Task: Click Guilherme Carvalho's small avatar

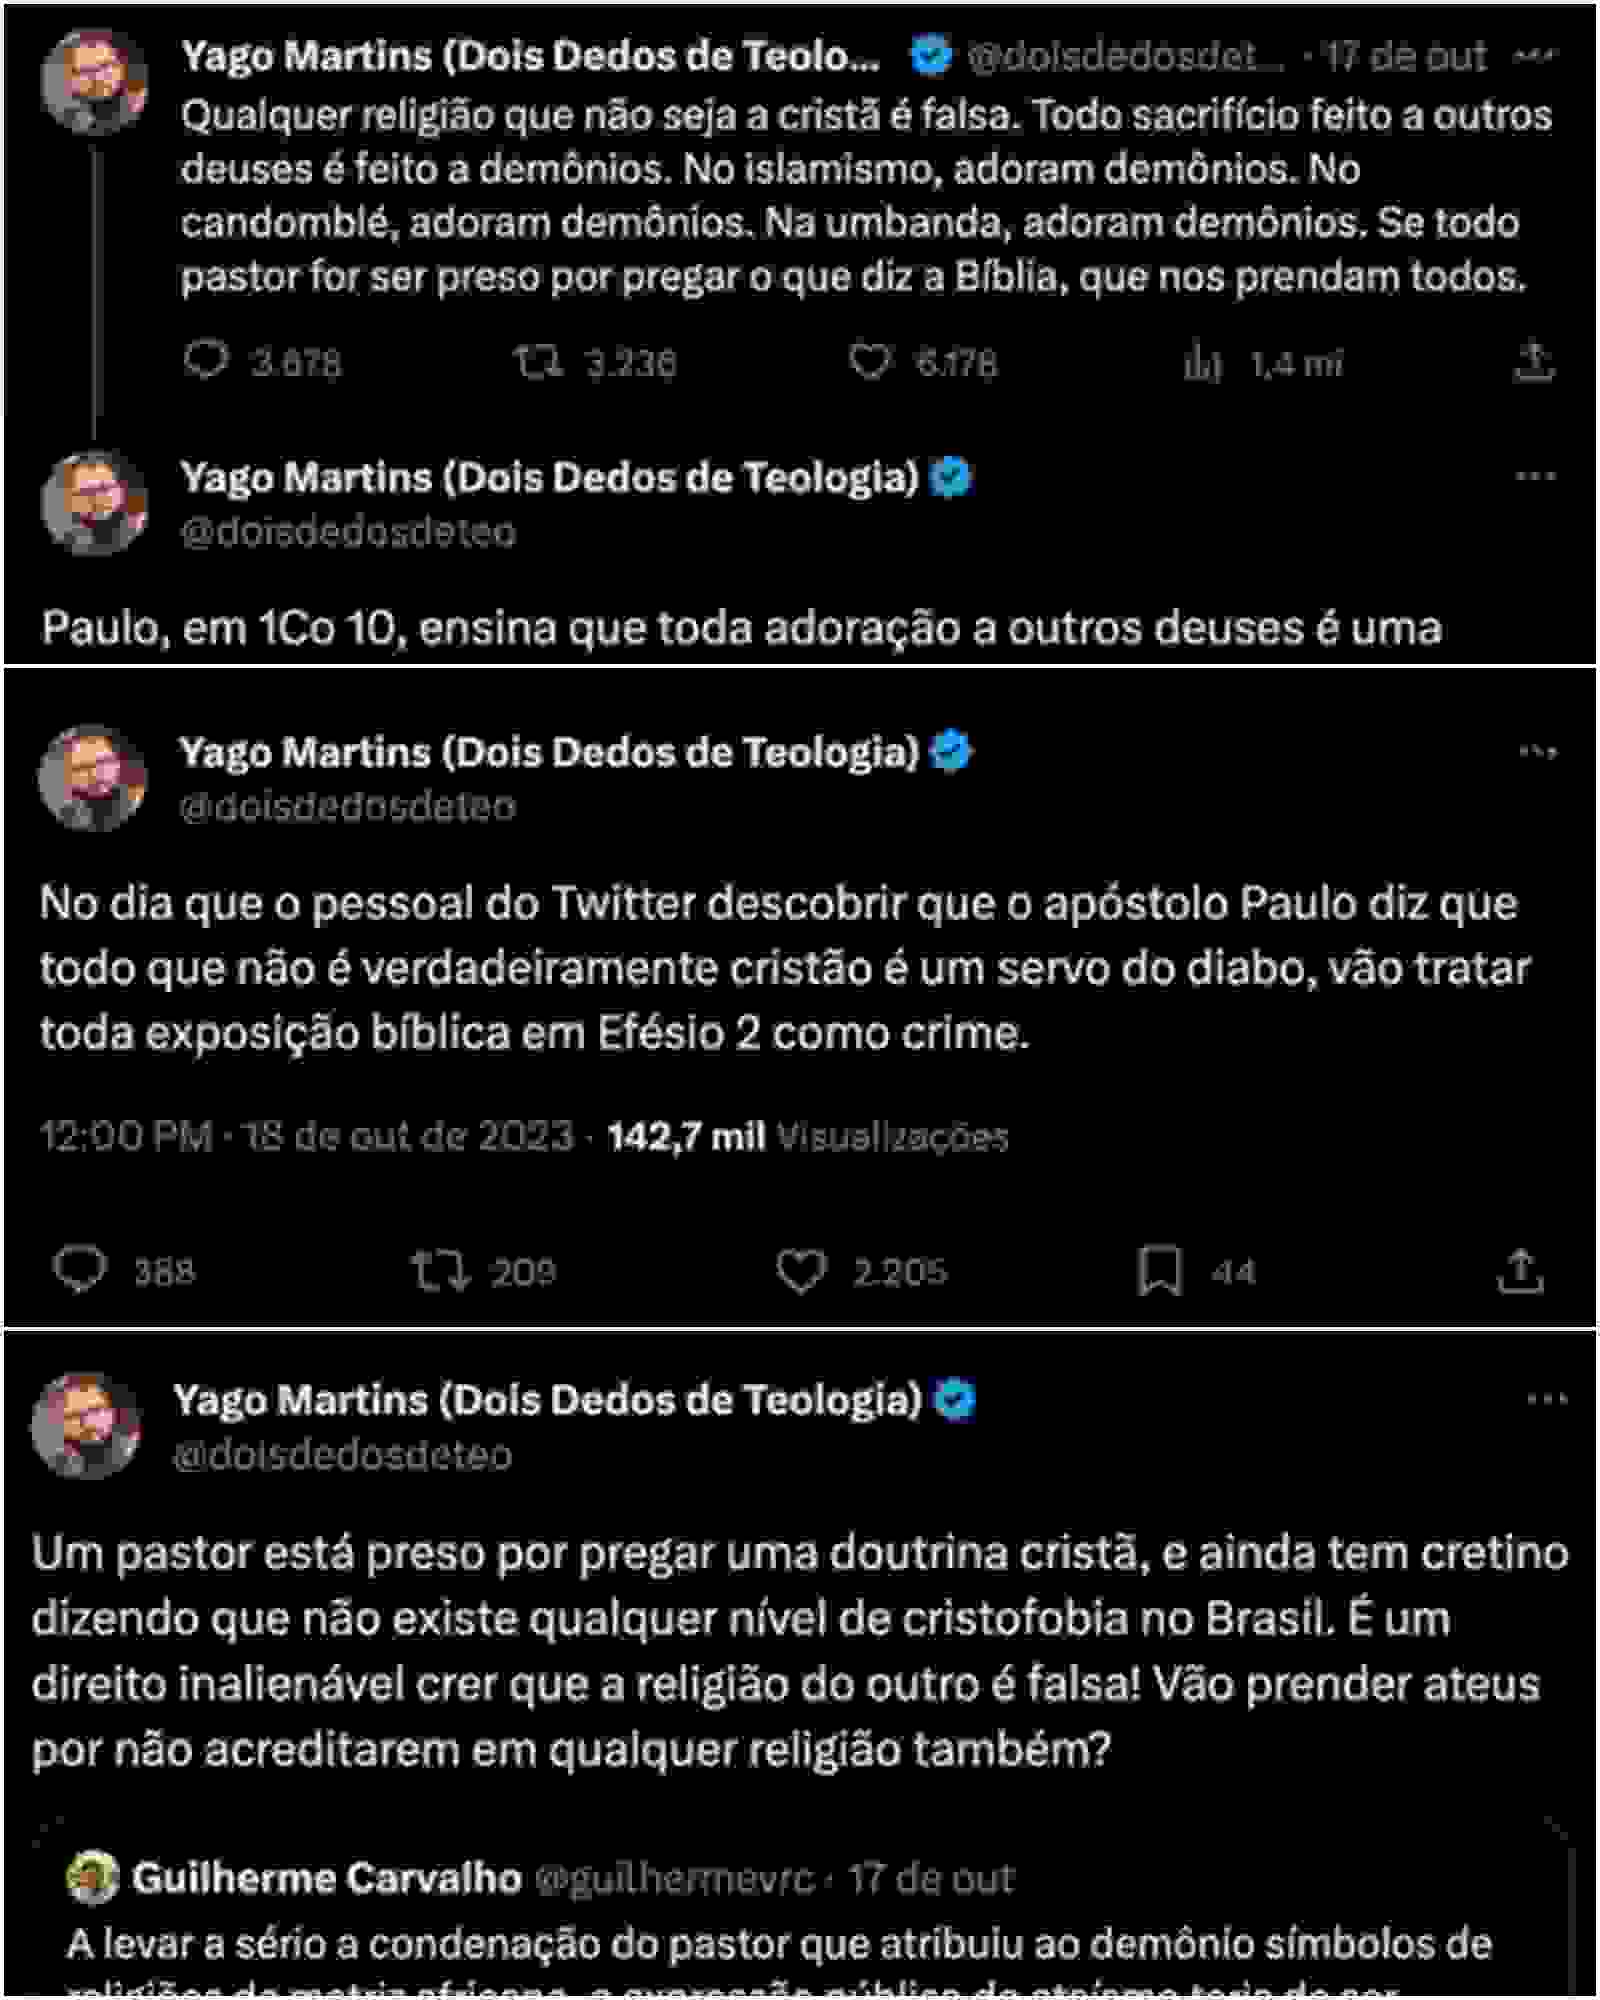Action: pos(92,1877)
